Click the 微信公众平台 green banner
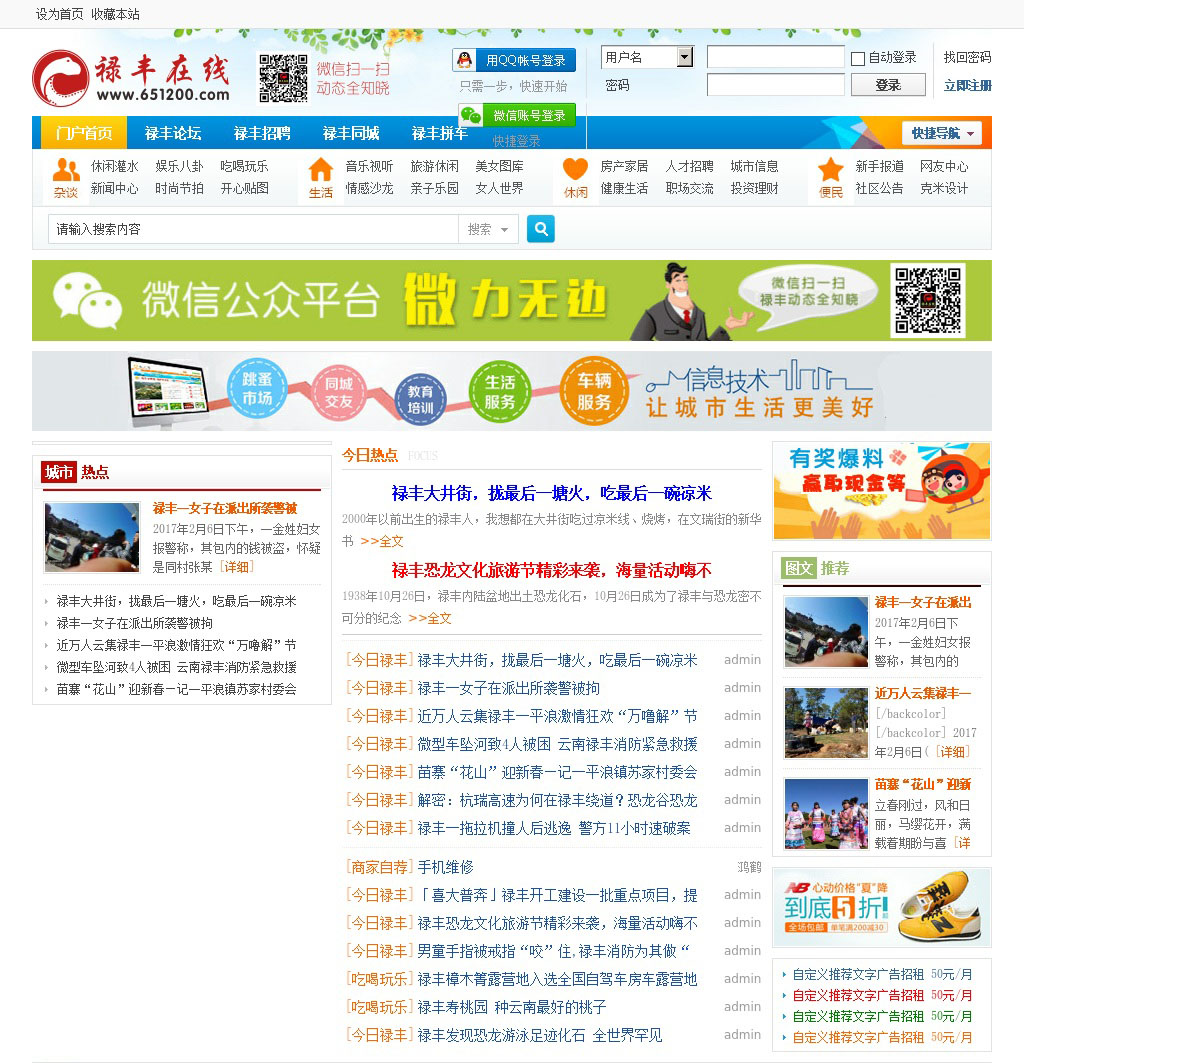1200x1063 pixels. coord(512,301)
